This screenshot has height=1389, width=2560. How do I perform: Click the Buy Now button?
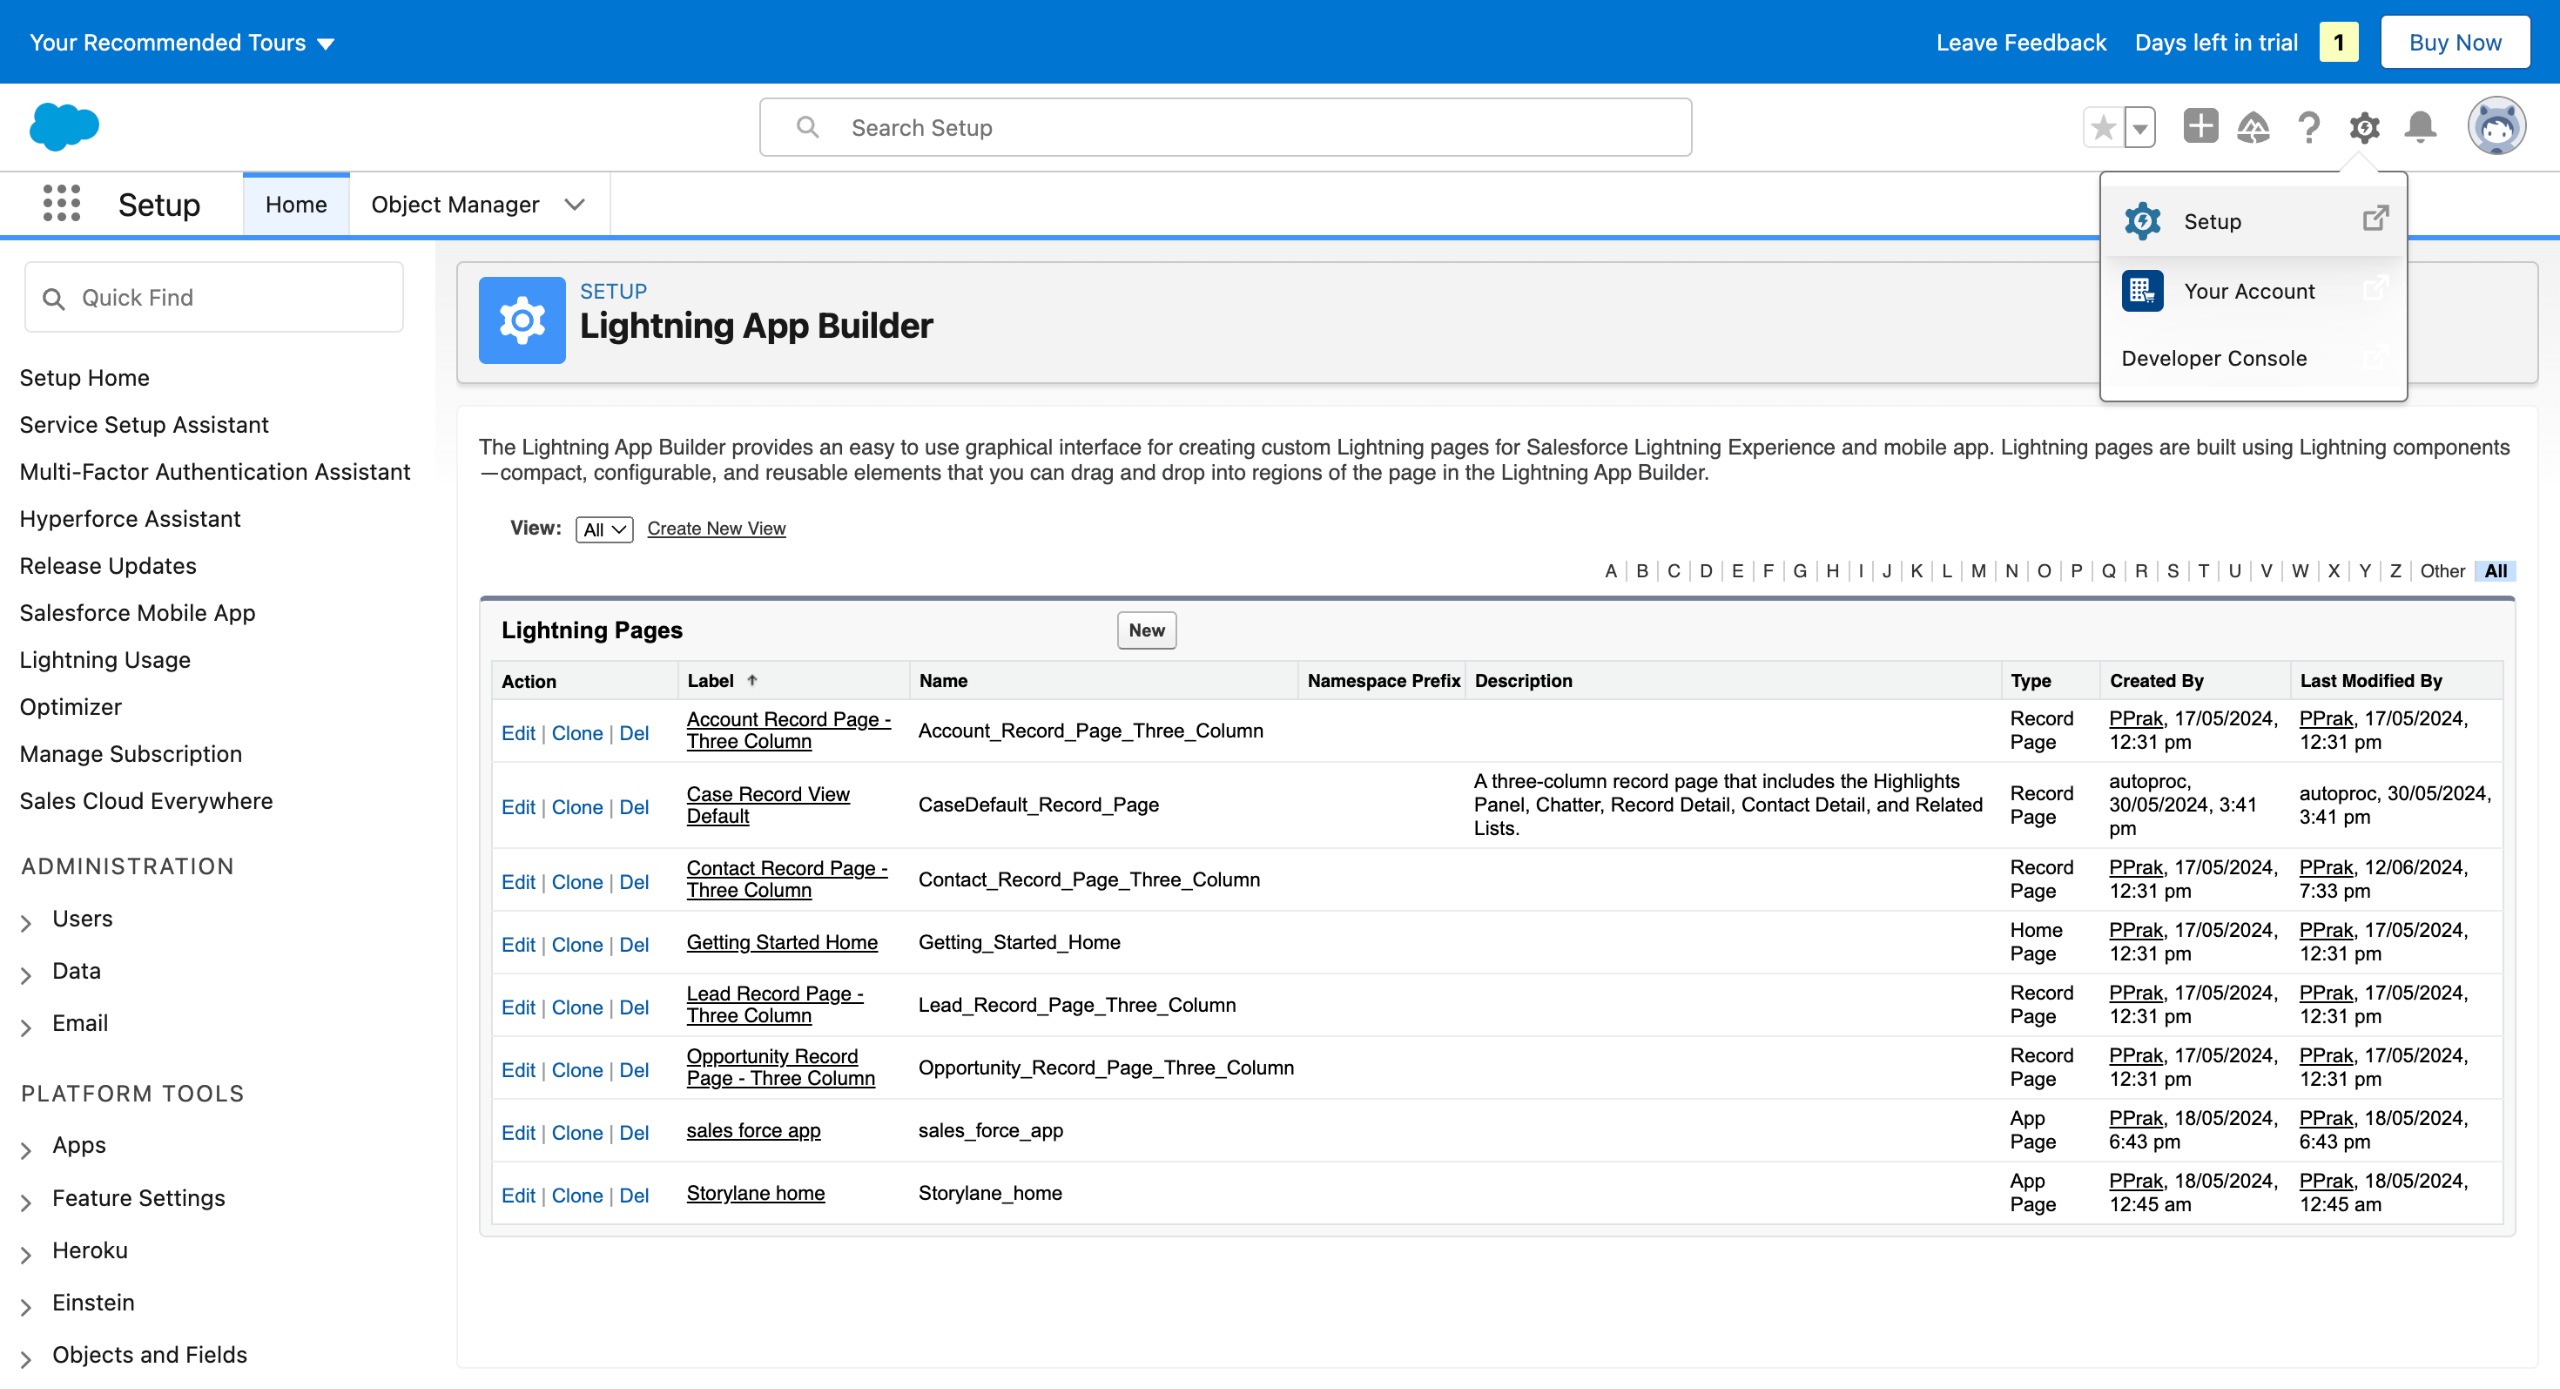2454,42
